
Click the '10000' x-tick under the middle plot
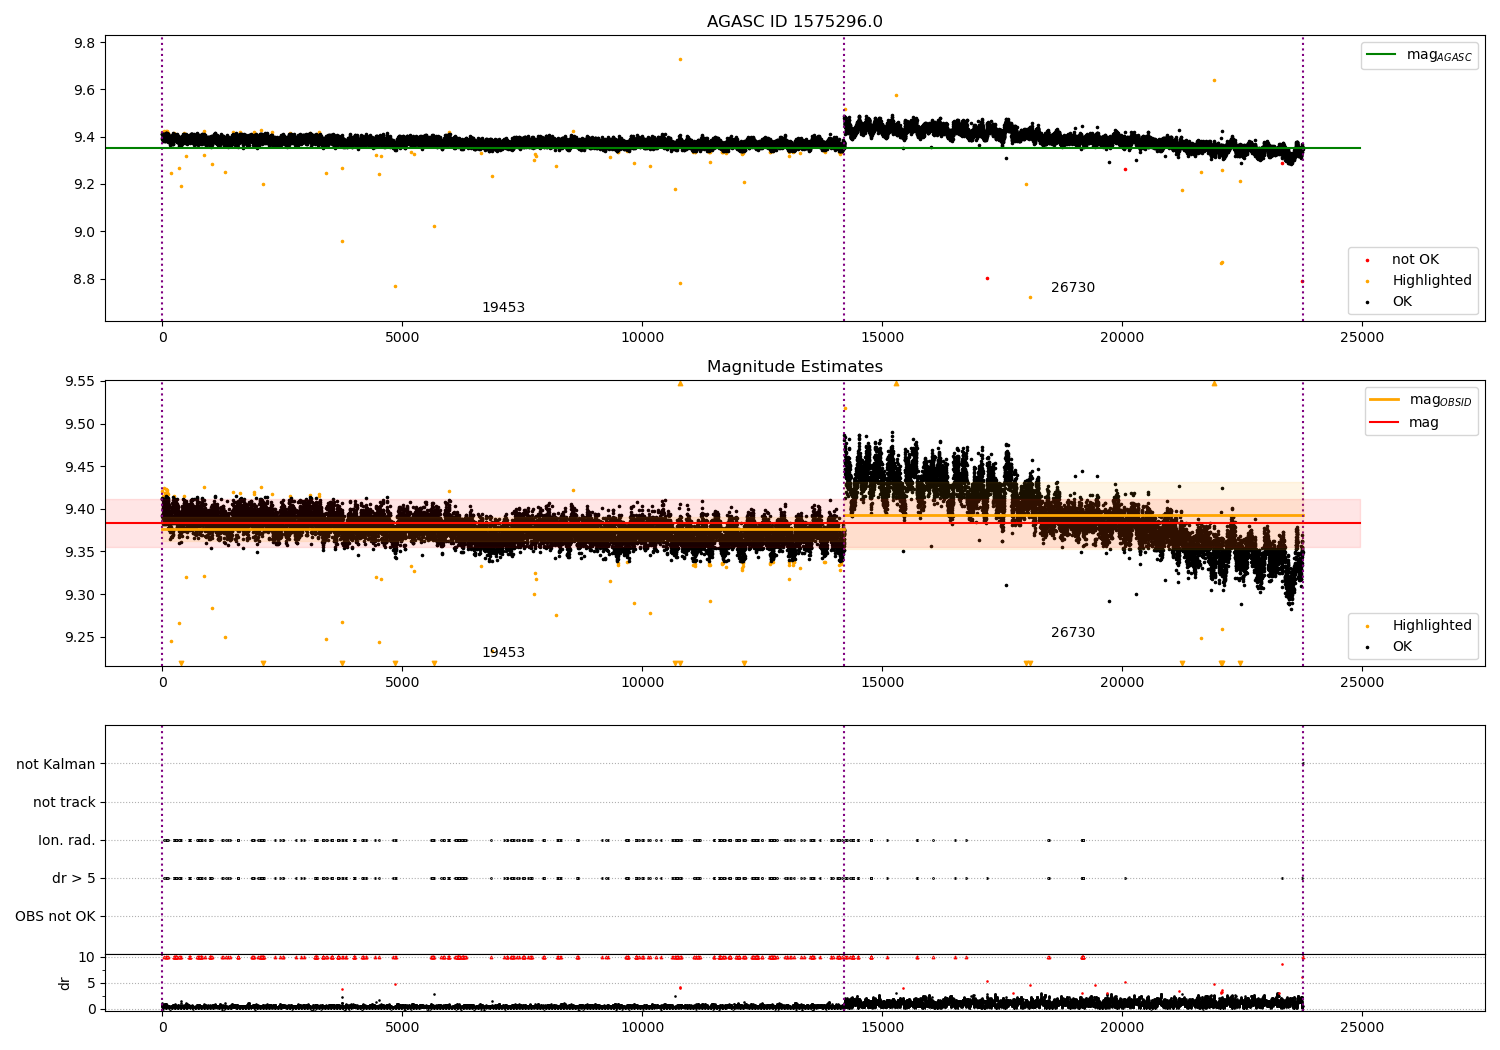(x=642, y=683)
